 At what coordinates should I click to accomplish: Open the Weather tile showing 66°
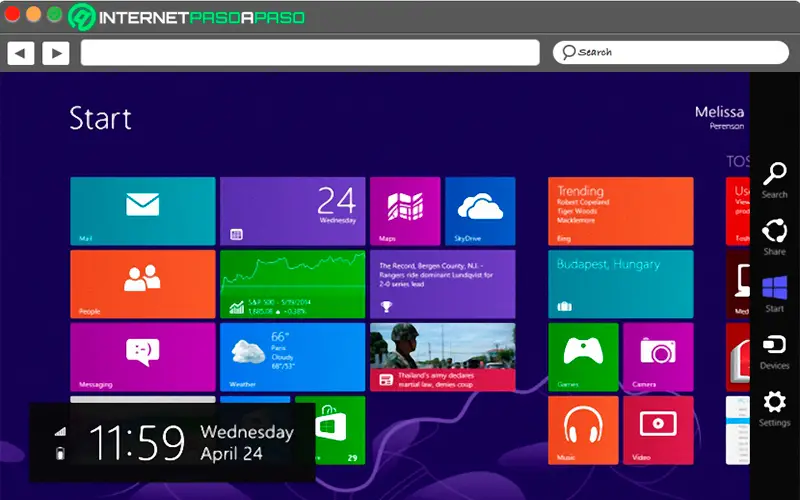tap(292, 357)
